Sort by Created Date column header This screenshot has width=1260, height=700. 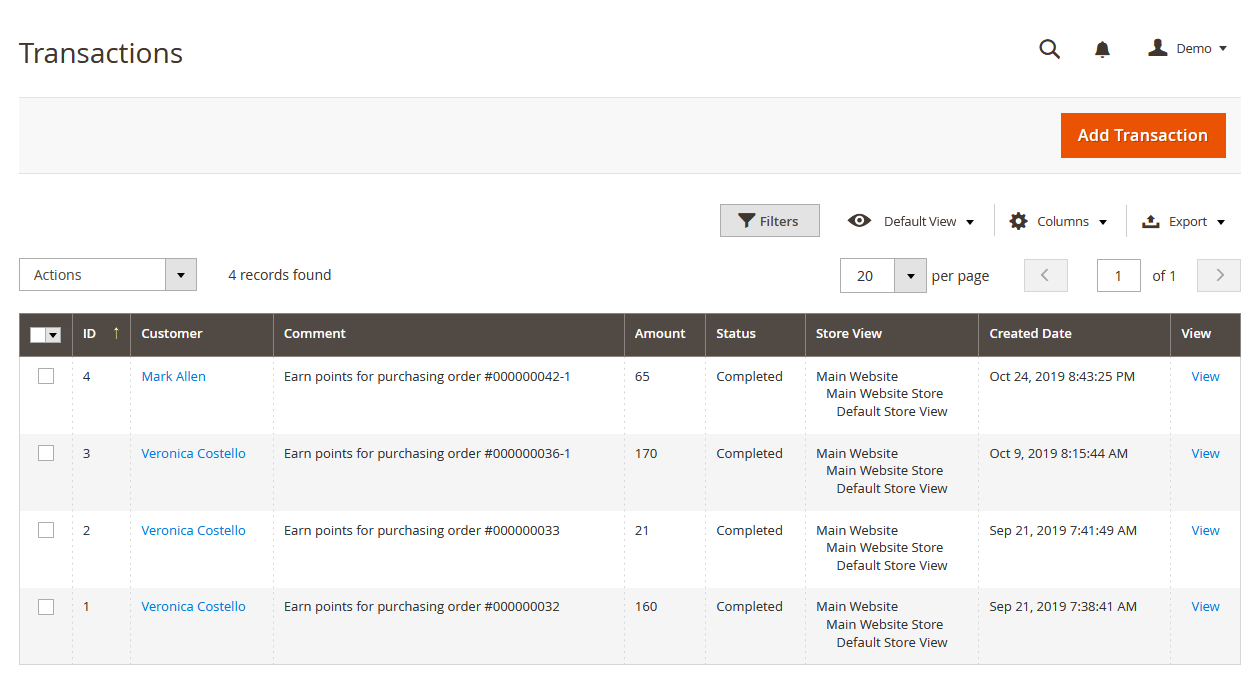[x=1030, y=334]
